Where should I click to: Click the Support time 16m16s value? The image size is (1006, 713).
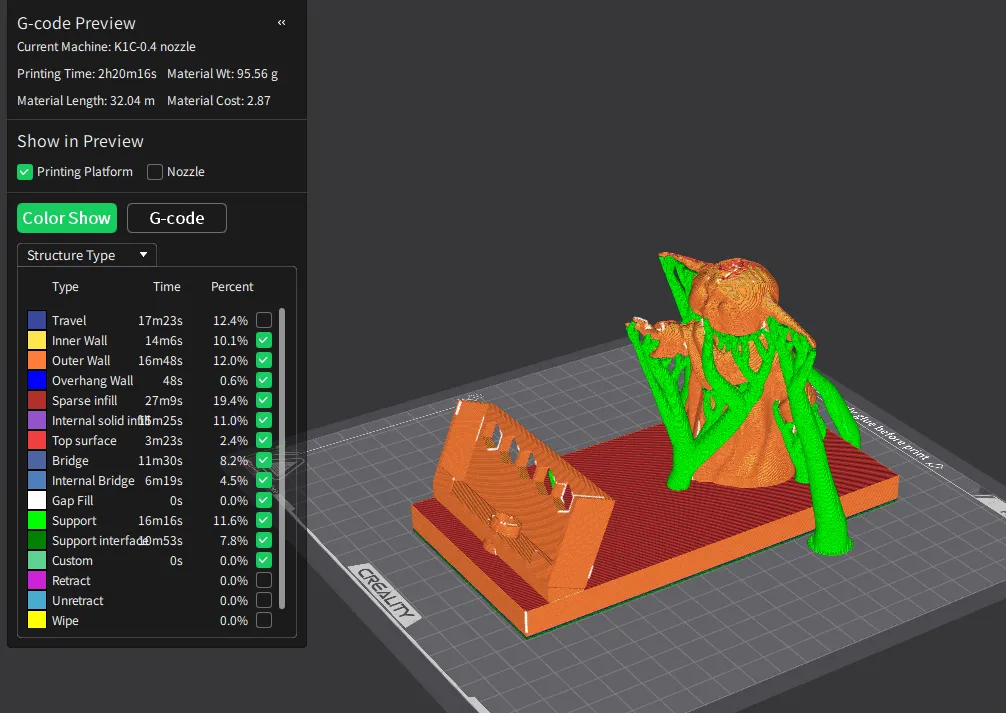[x=160, y=520]
